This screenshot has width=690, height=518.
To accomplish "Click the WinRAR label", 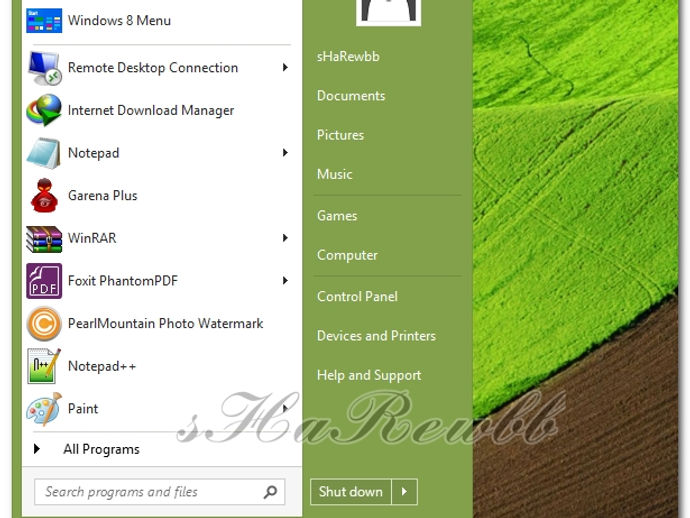I will point(92,238).
